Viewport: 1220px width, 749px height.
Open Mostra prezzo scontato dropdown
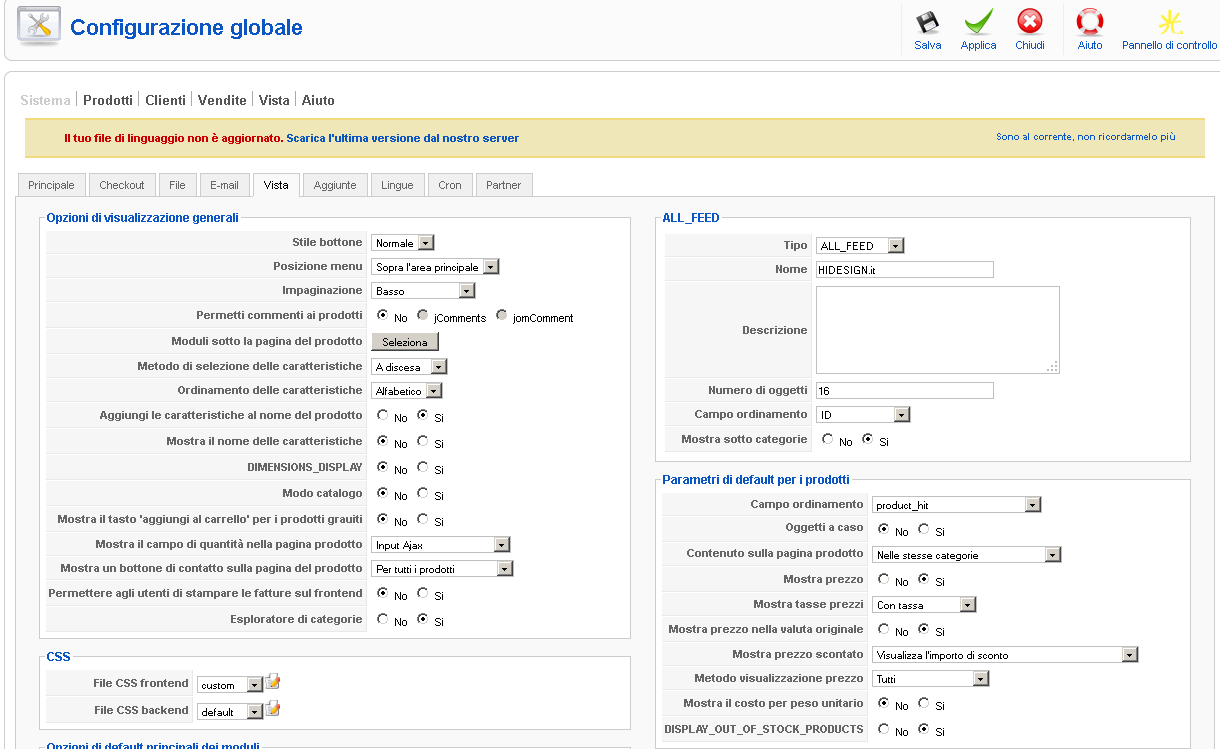(1005, 655)
